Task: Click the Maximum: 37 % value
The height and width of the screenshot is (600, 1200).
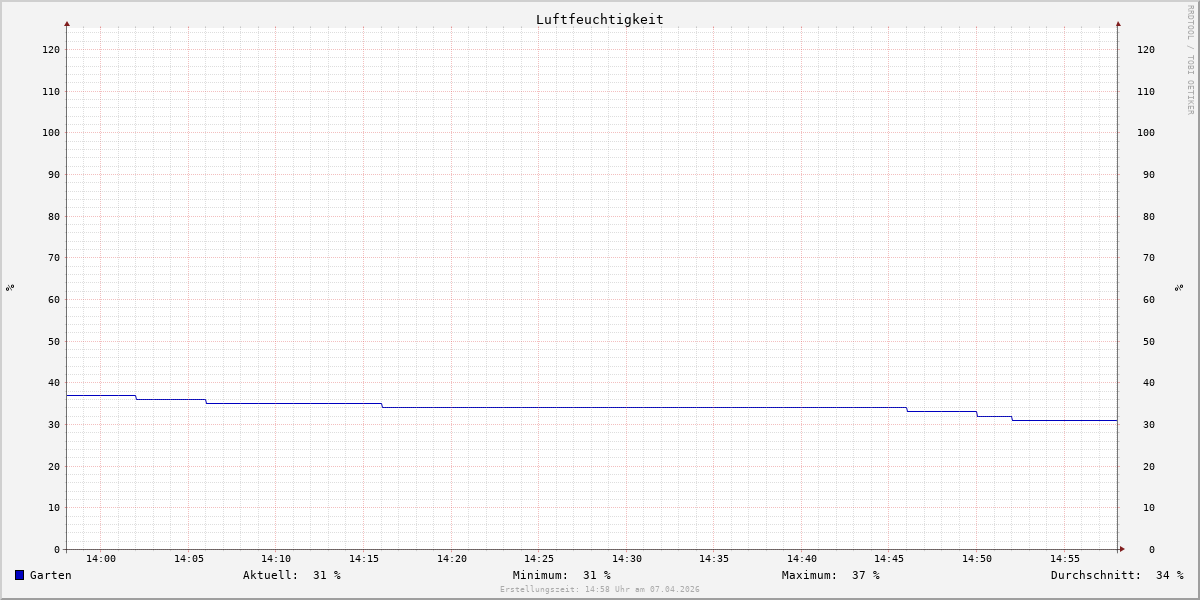Action: 831,575
